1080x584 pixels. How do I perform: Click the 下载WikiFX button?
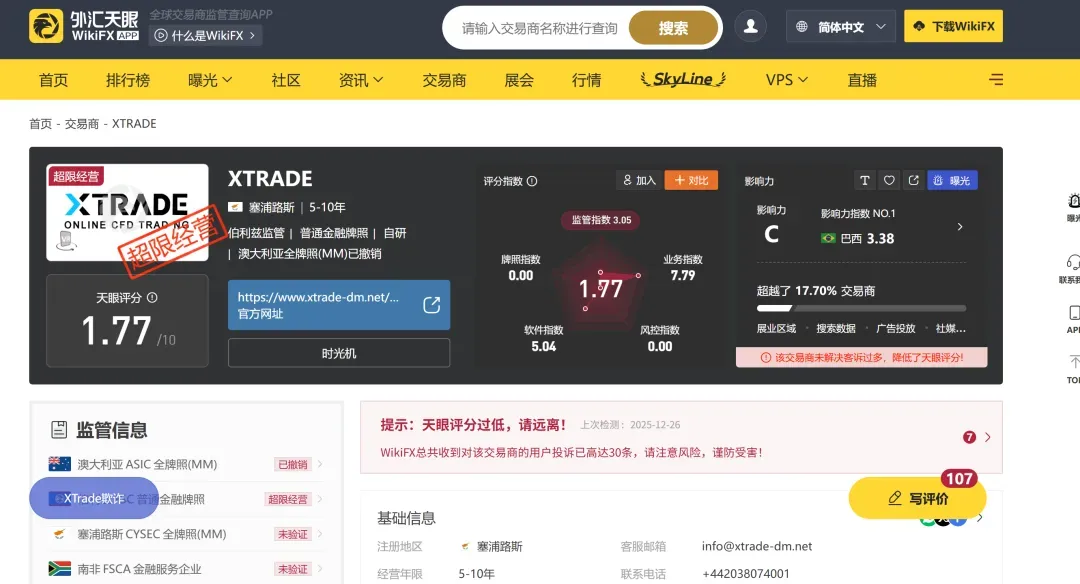pos(953,26)
